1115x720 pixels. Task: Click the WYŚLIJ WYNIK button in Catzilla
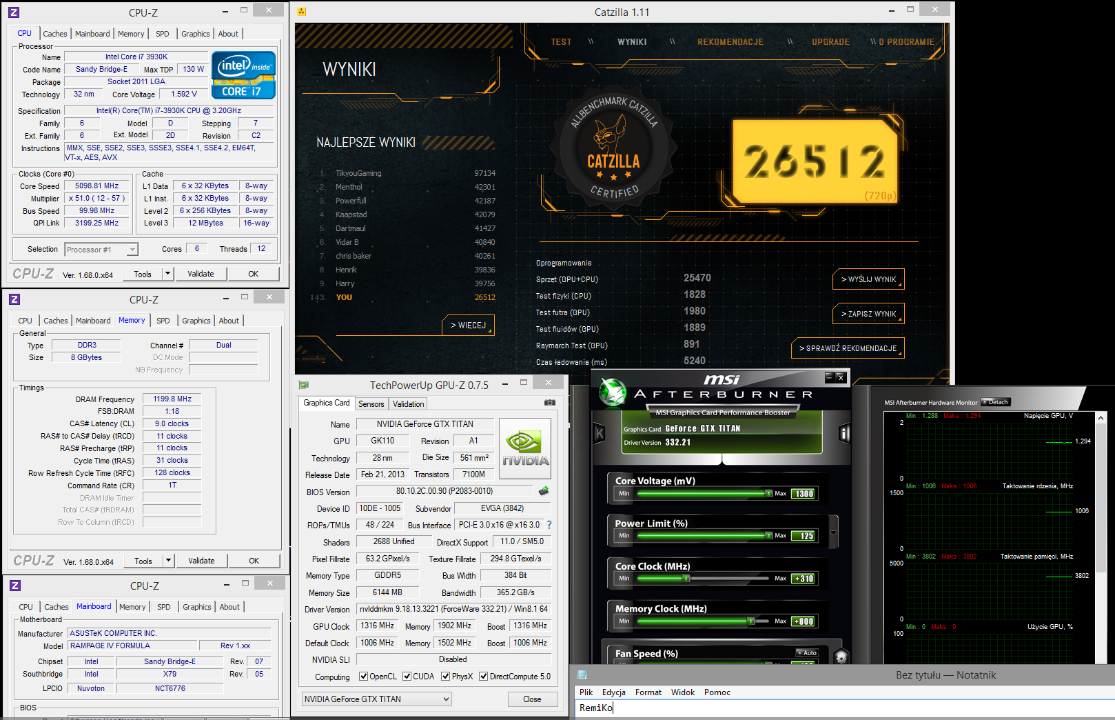click(x=868, y=279)
